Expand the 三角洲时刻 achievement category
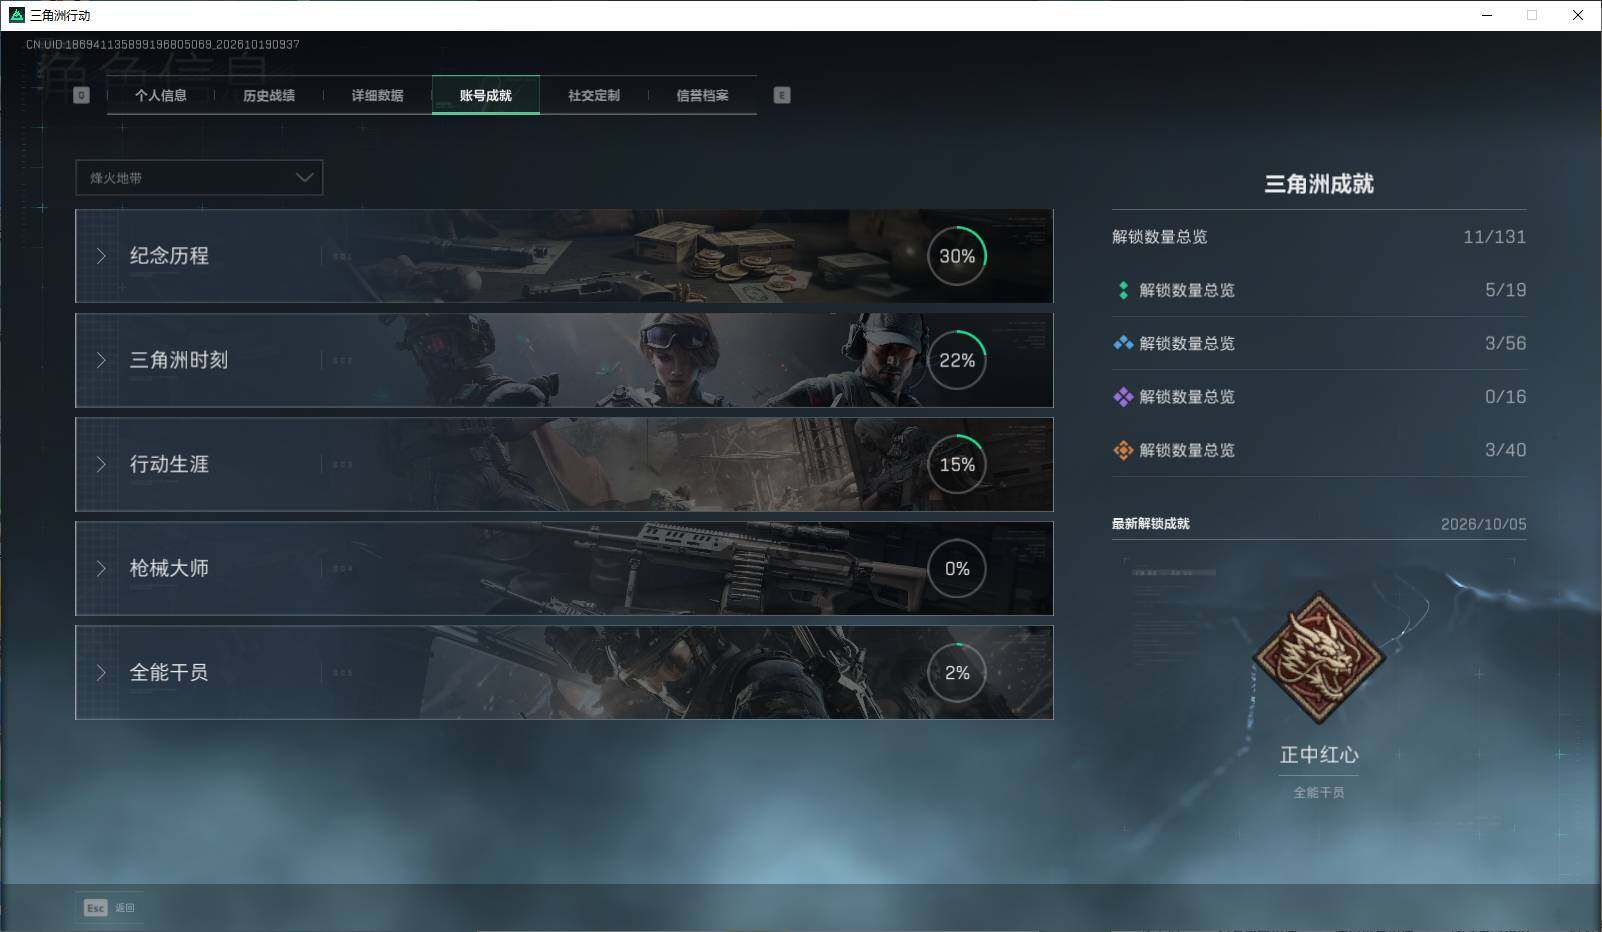Screen dimensions: 1602x932 pyautogui.click(x=564, y=360)
